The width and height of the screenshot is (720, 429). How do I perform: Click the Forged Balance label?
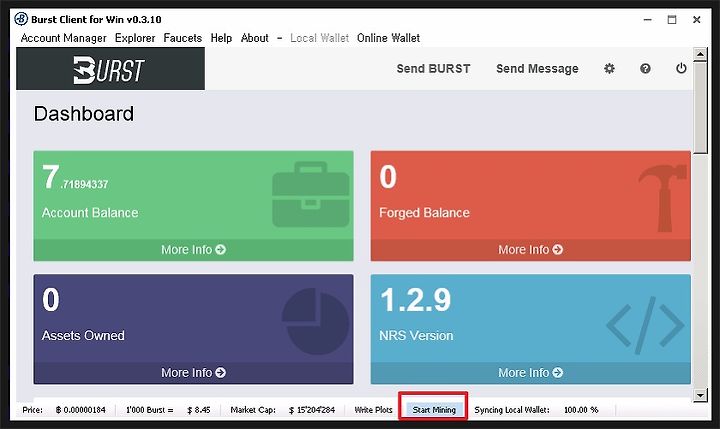coord(424,213)
